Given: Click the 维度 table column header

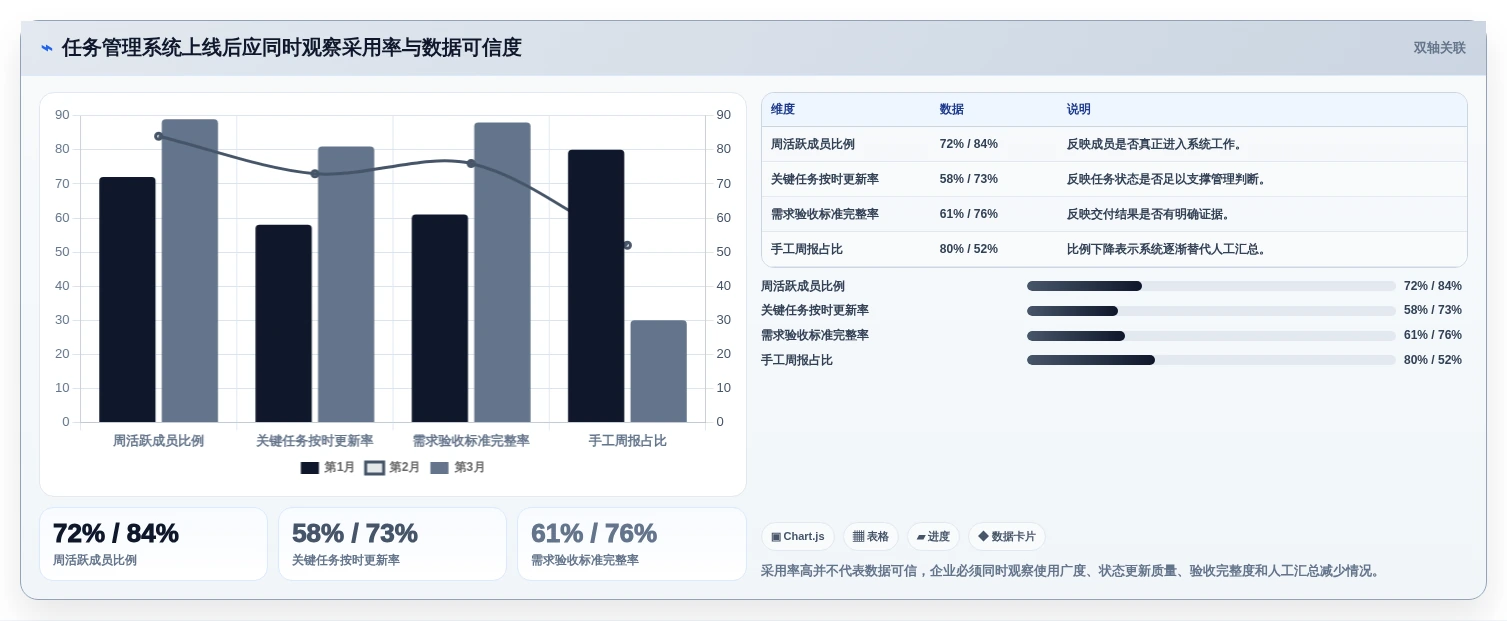Looking at the screenshot, I should pos(783,109).
